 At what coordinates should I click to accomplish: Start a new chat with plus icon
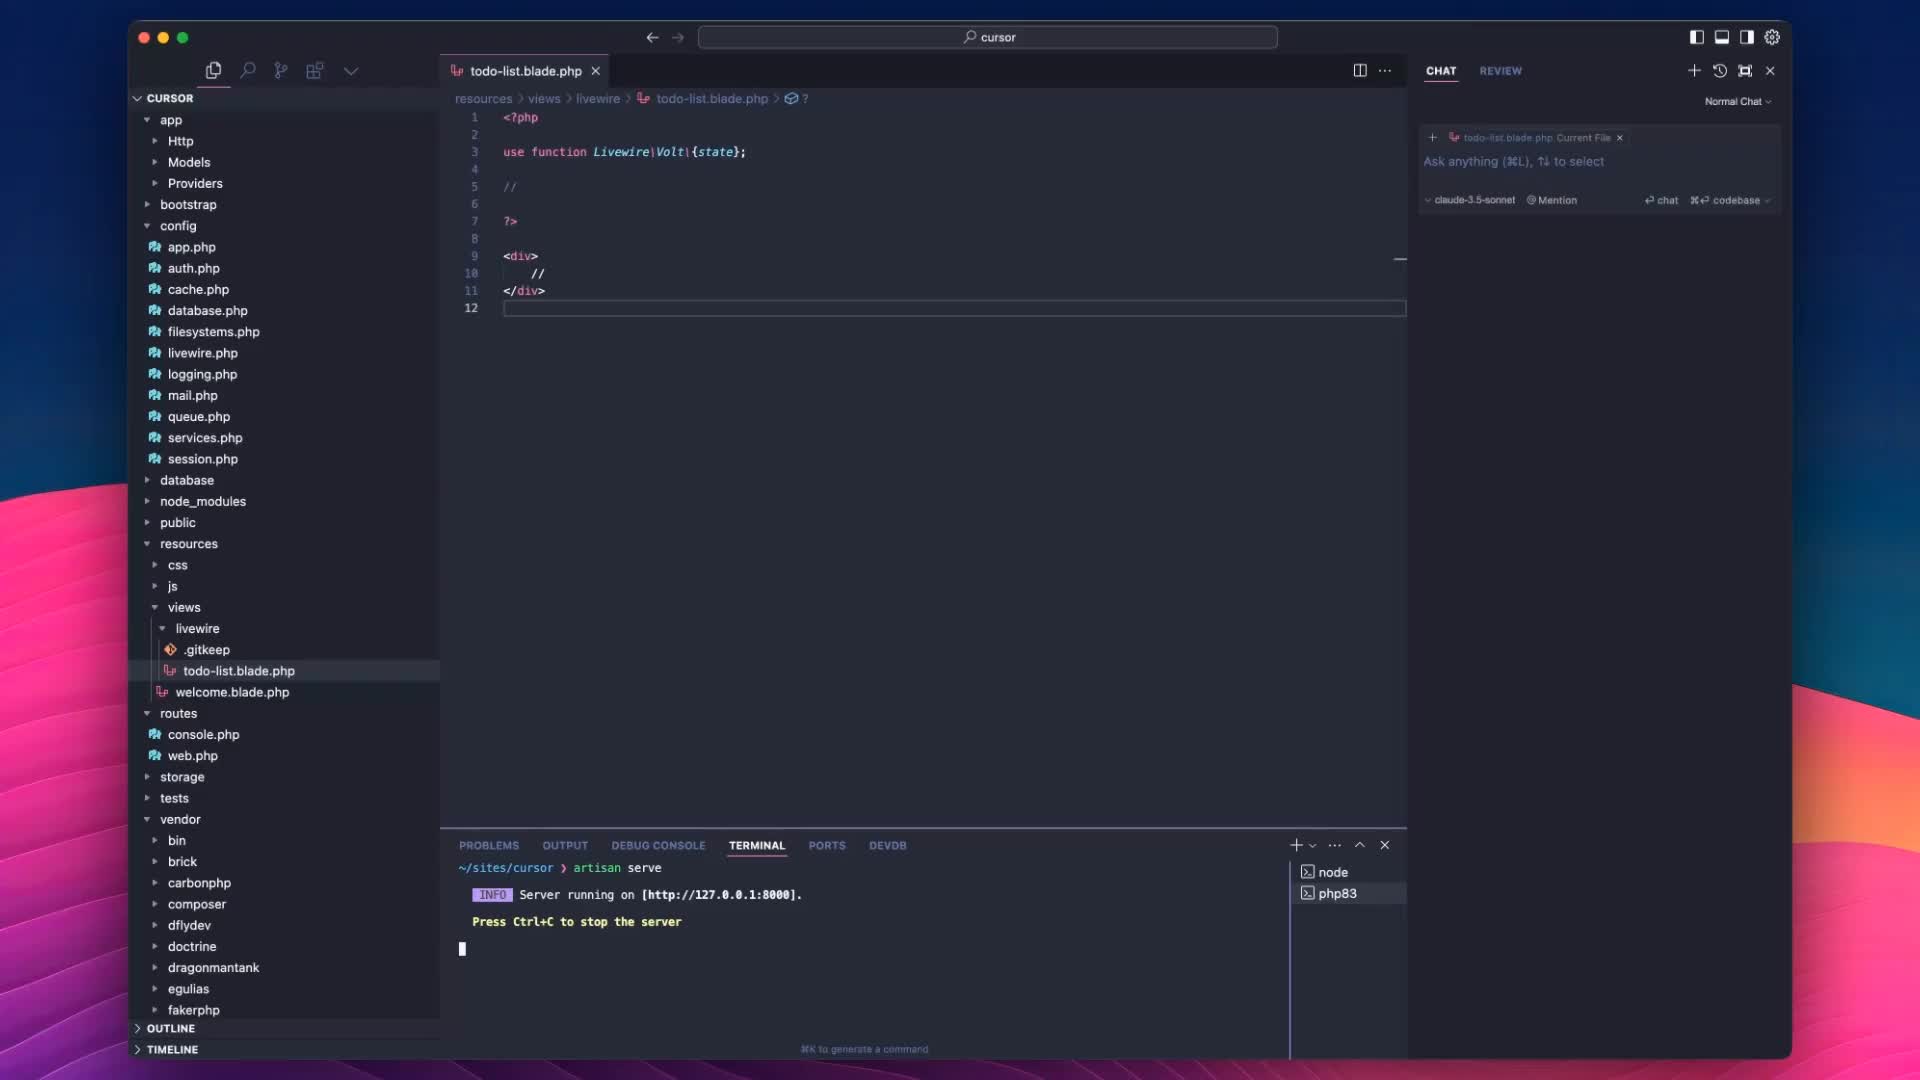[x=1694, y=71]
